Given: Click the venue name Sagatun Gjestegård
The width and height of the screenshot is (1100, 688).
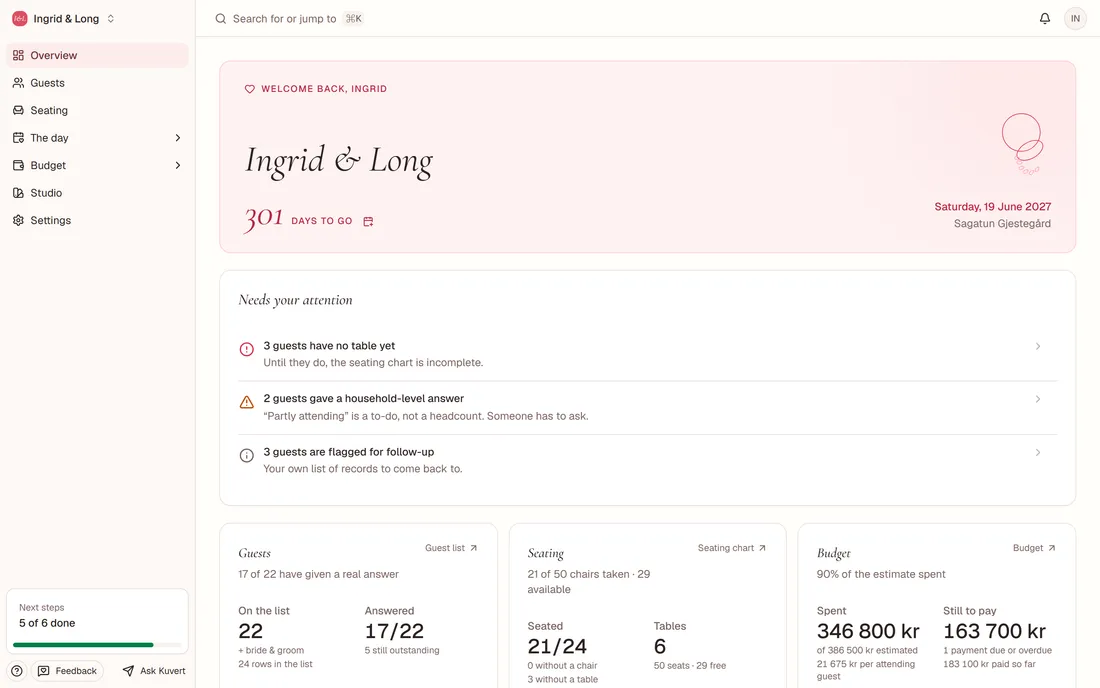Looking at the screenshot, I should (1002, 223).
